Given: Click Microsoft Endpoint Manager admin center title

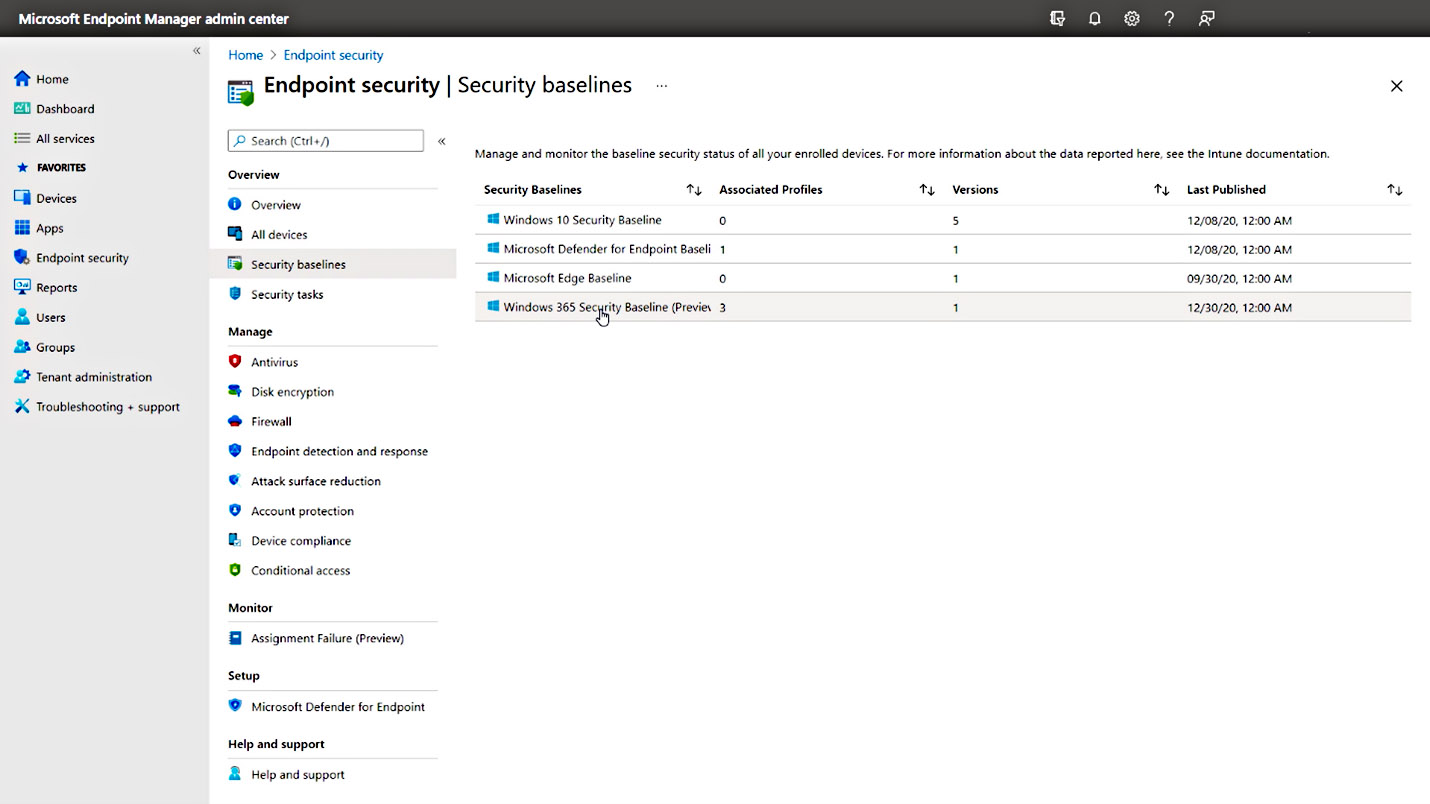Looking at the screenshot, I should [153, 19].
